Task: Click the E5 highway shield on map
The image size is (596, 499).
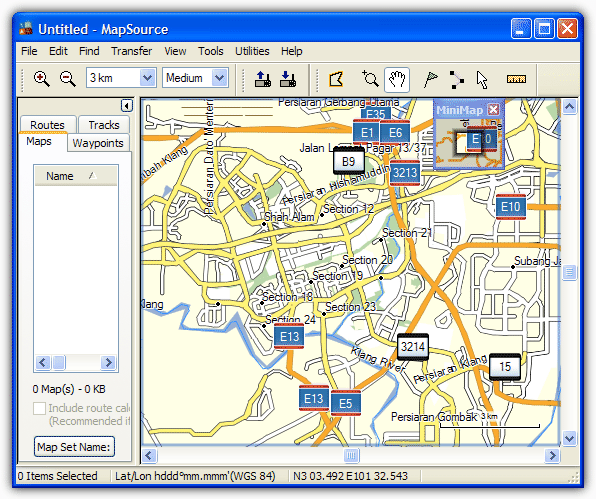Action: (346, 403)
